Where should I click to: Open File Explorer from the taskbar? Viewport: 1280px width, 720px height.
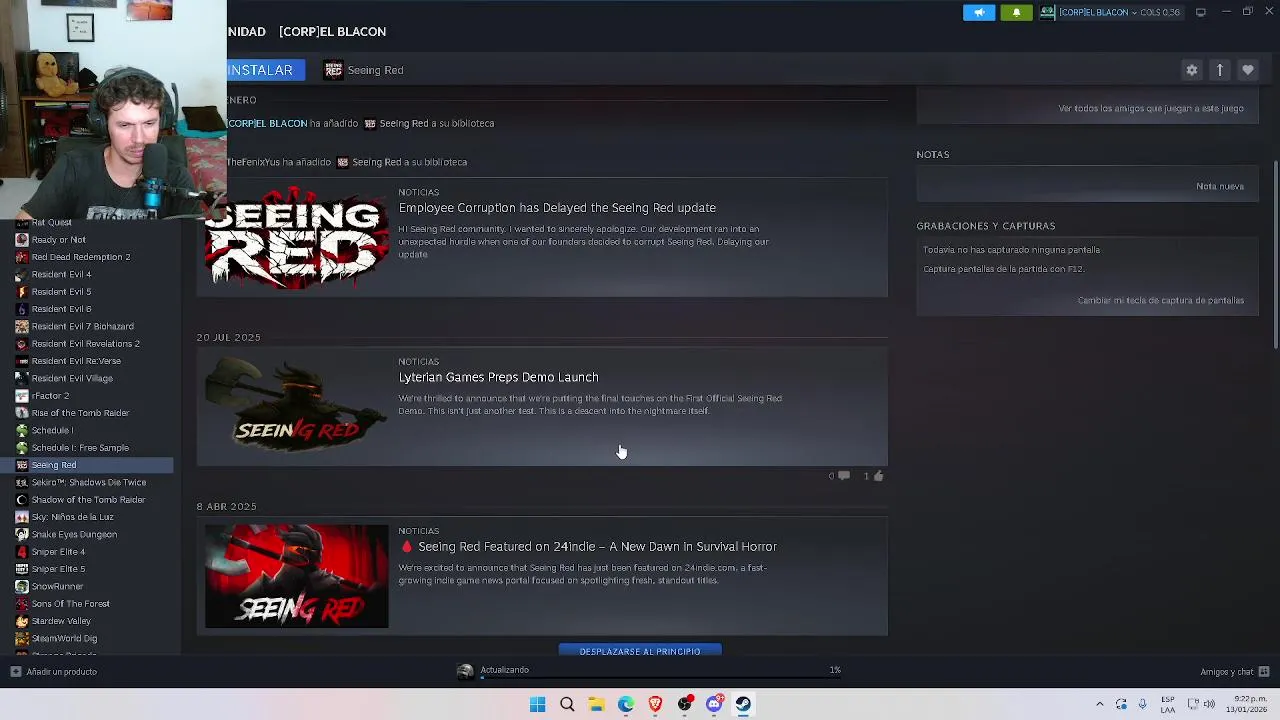coord(596,704)
